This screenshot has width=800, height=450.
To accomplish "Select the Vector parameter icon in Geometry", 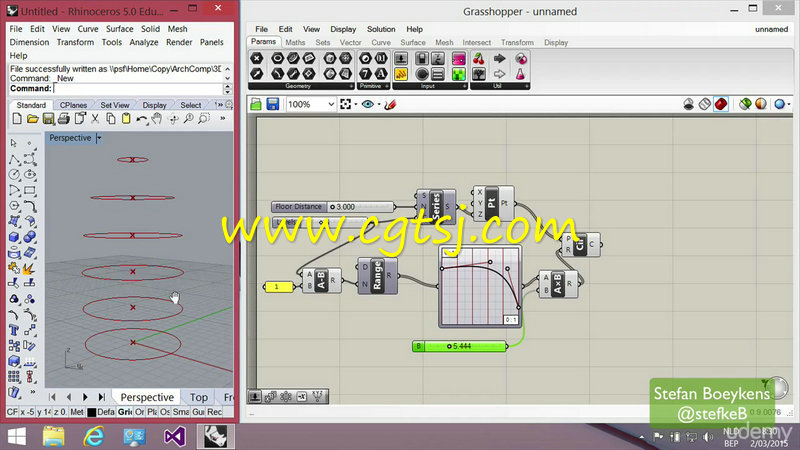I will pyautogui.click(x=257, y=74).
